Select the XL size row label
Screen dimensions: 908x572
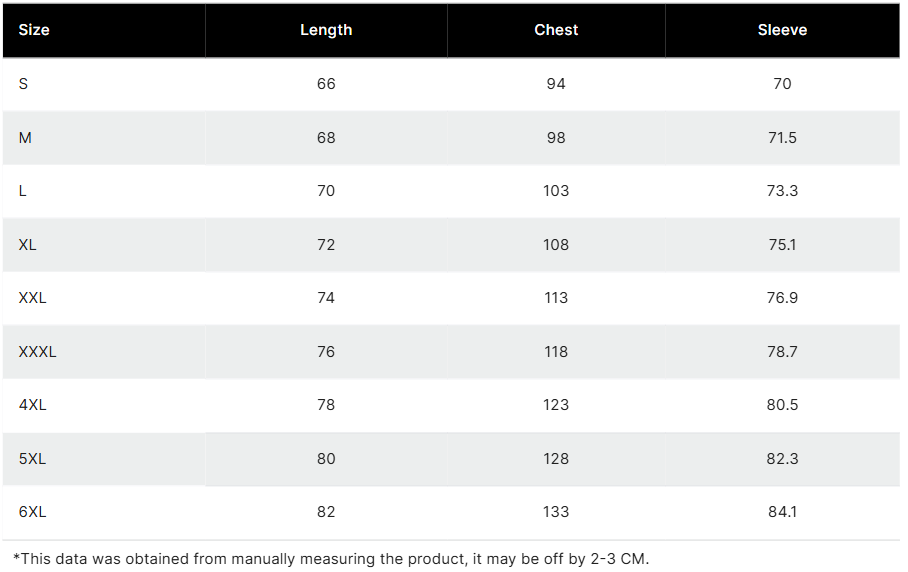pyautogui.click(x=27, y=245)
